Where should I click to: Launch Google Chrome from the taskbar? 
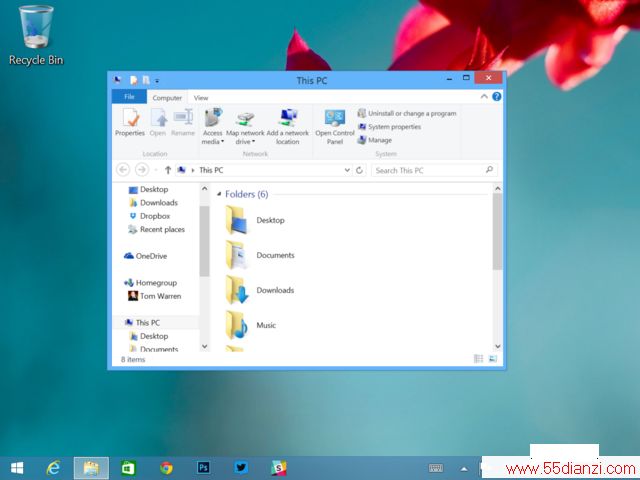166,468
